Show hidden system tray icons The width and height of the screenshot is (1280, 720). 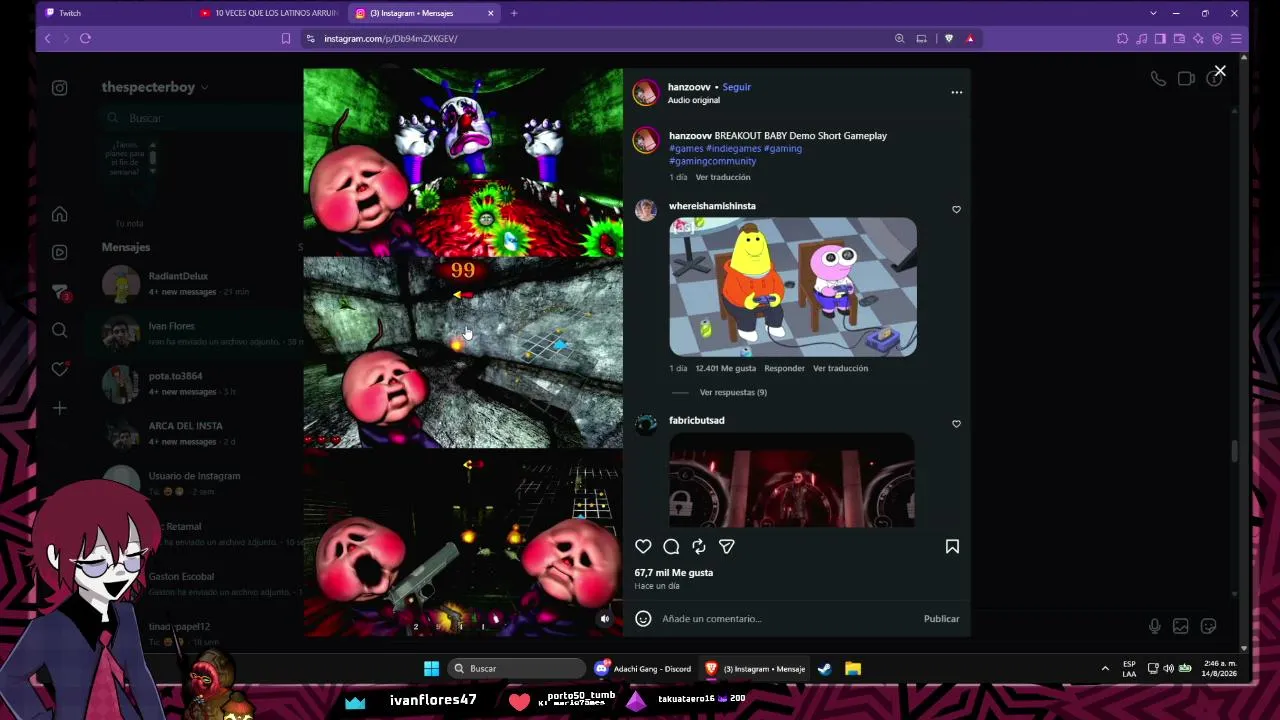tap(1105, 668)
